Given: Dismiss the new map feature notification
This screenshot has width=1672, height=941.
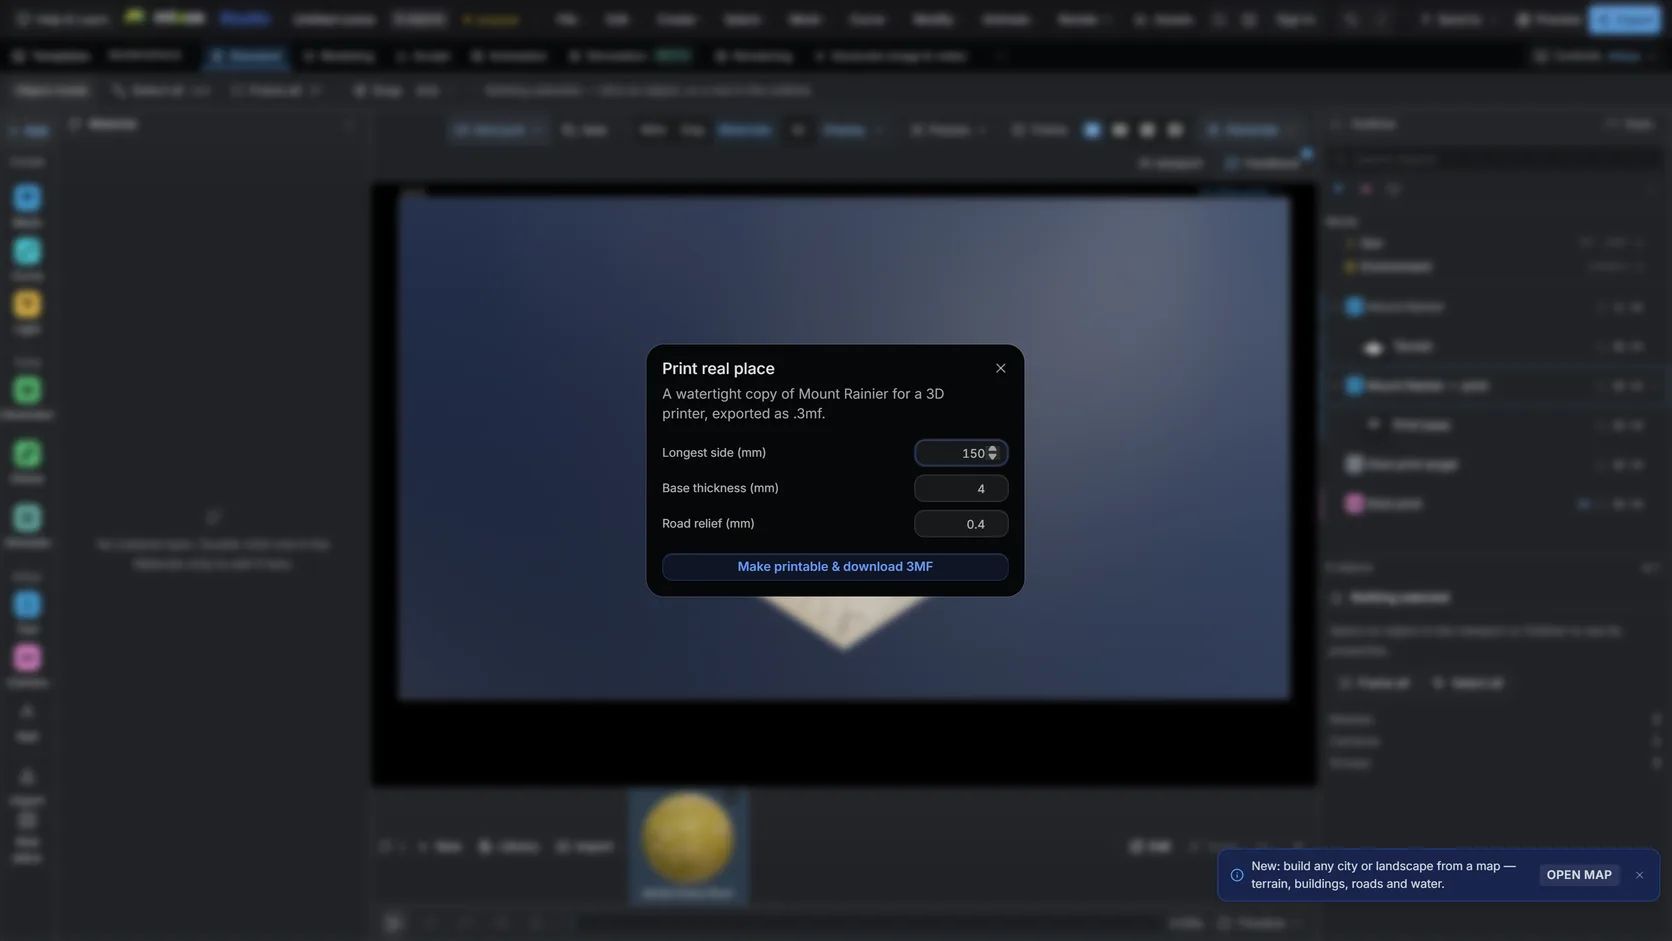Looking at the screenshot, I should [x=1639, y=875].
